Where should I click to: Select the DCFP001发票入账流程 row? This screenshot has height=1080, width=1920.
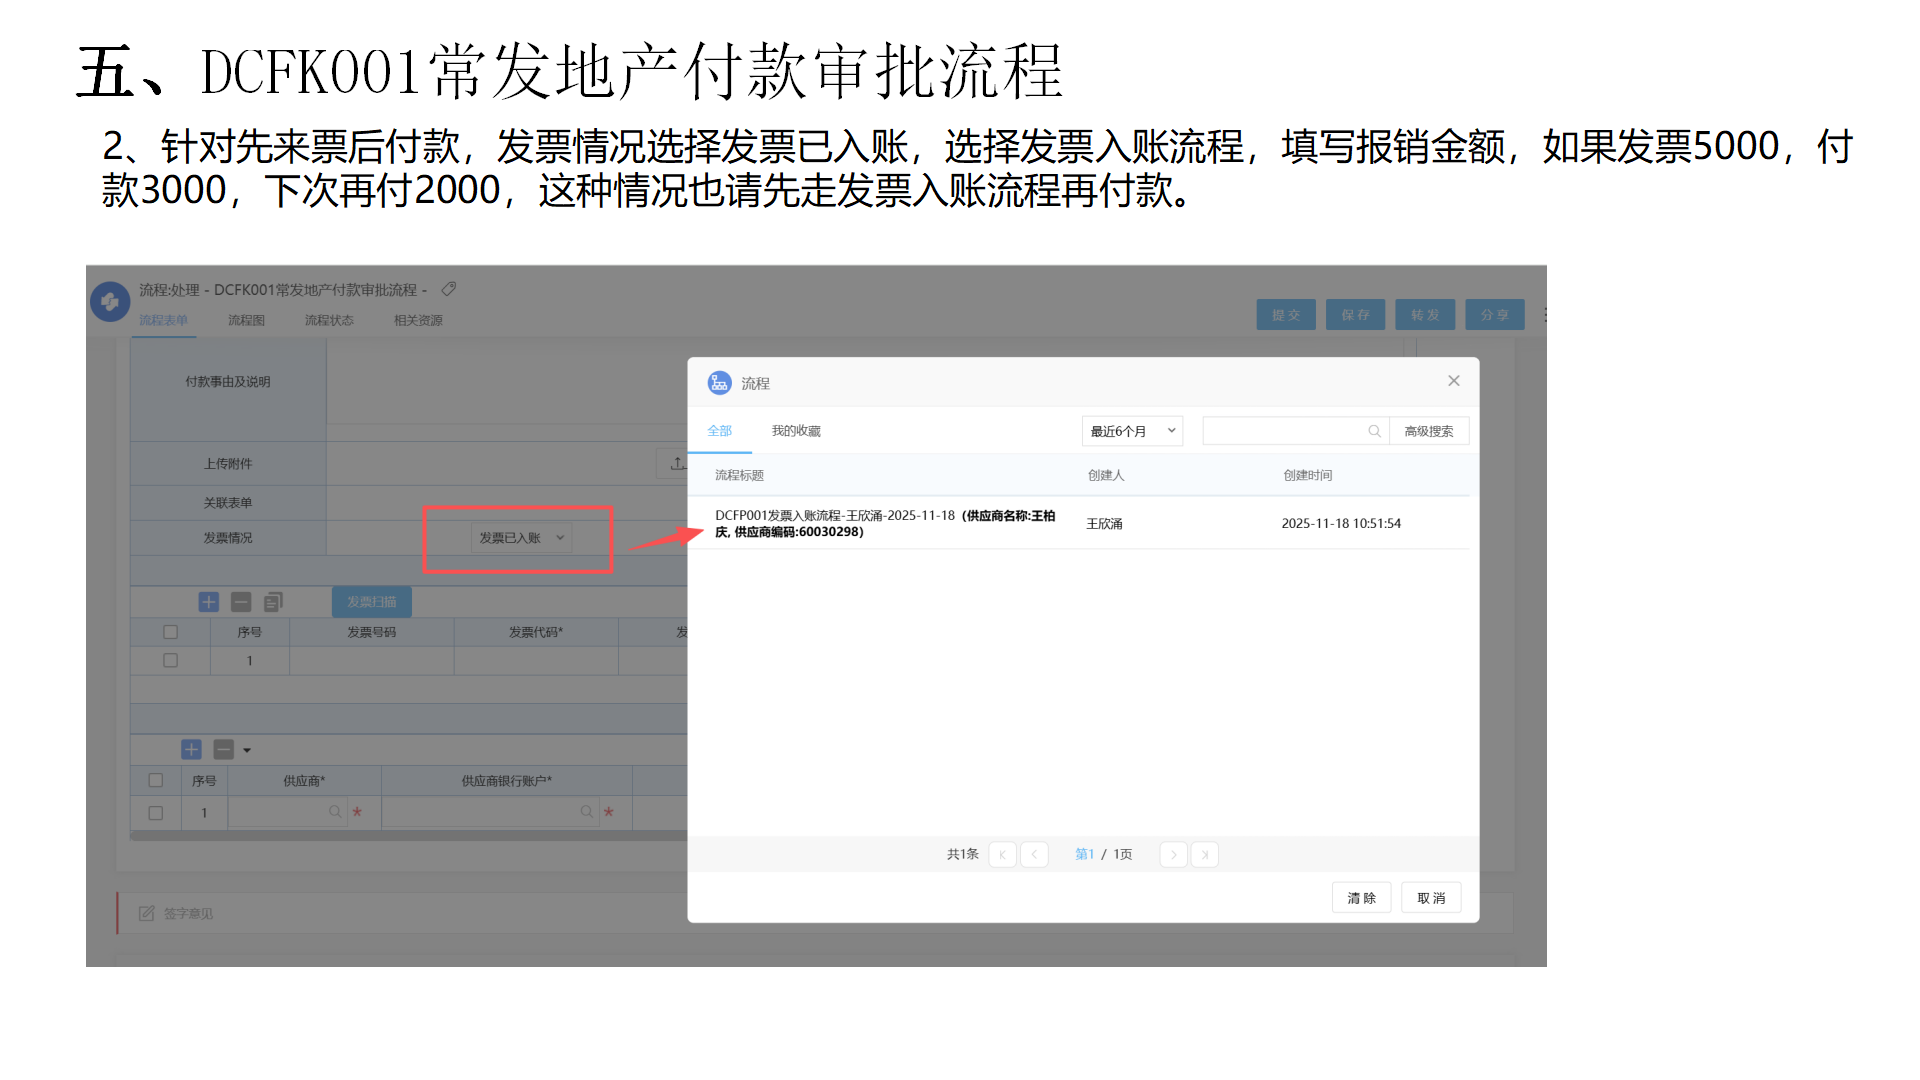pos(884,523)
